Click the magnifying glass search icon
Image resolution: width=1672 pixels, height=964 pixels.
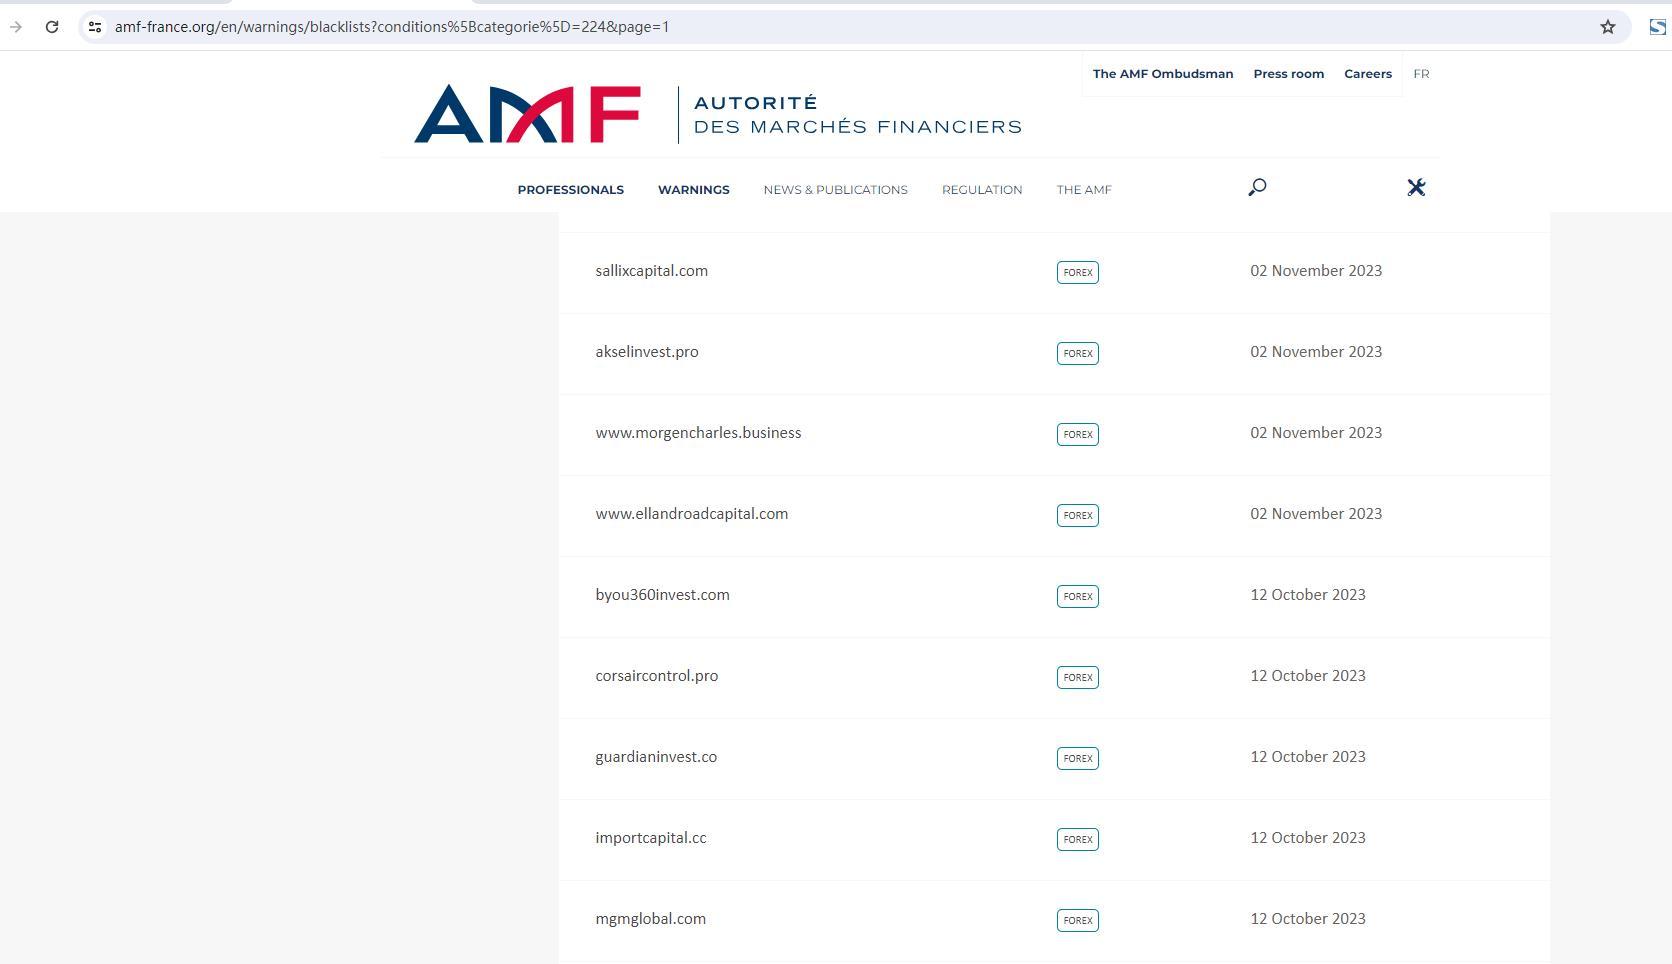point(1257,188)
